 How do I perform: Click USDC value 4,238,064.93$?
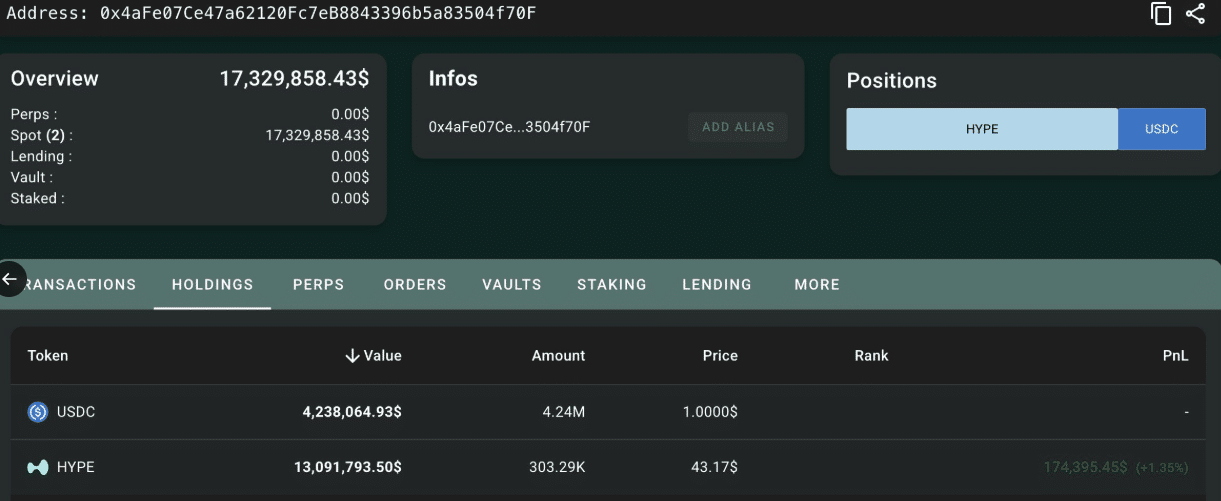(352, 412)
